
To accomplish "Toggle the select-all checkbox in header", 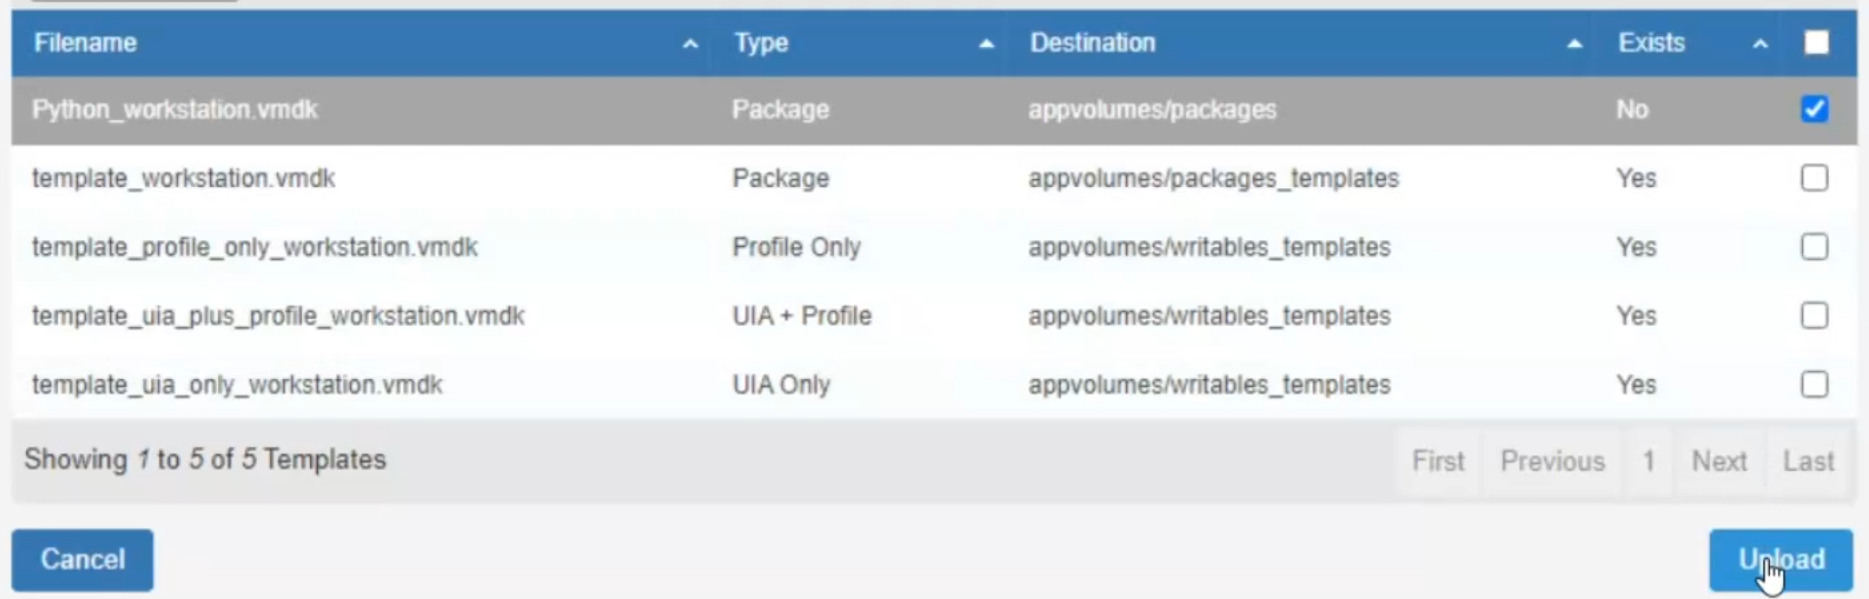I will point(1816,43).
